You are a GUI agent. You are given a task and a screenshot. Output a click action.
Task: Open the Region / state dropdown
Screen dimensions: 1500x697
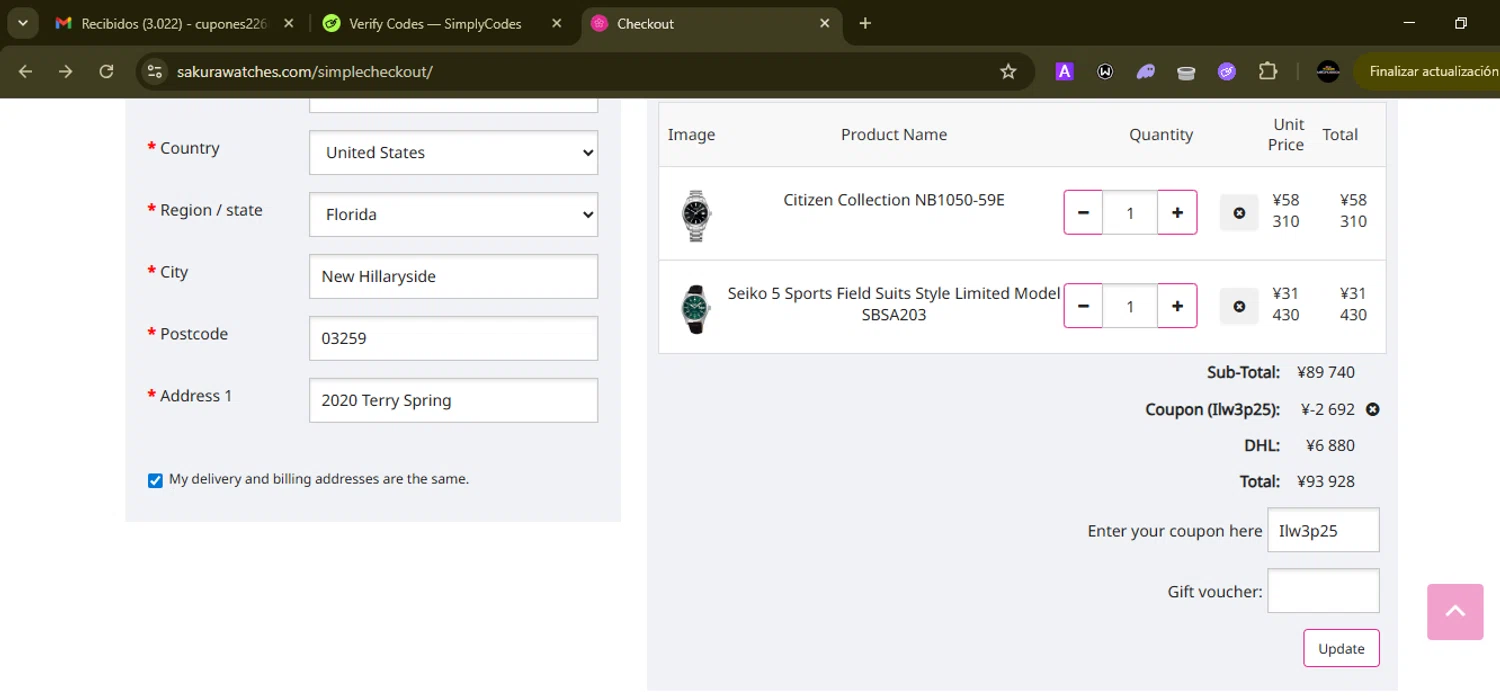453,214
